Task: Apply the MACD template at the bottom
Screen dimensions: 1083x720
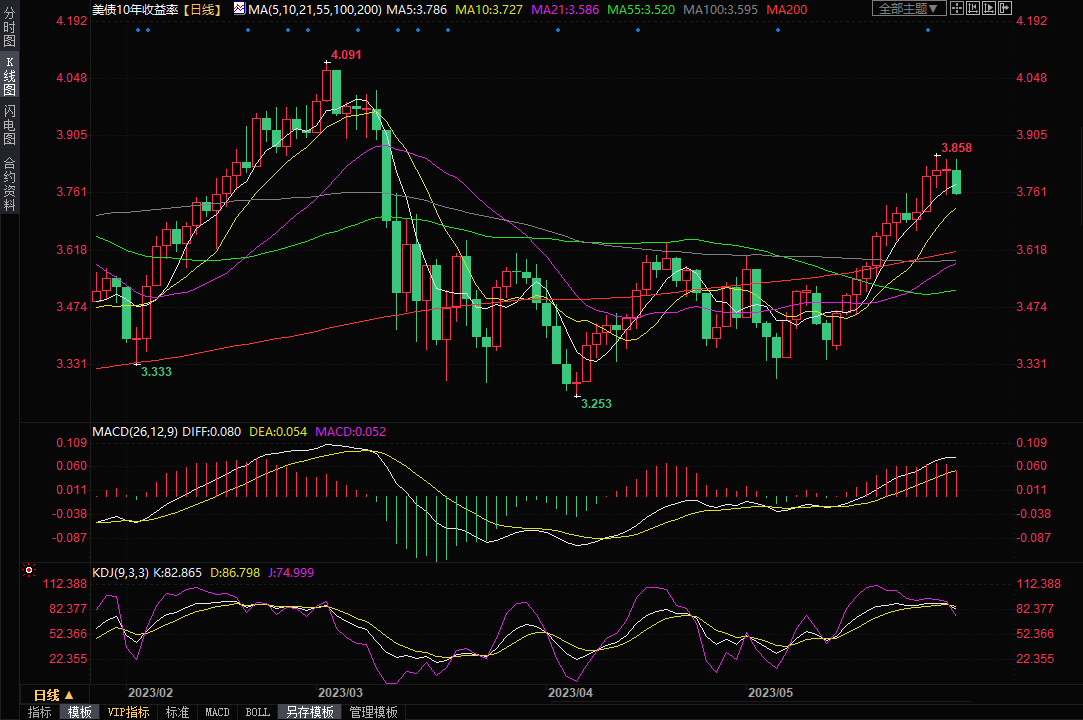Action: click(217, 712)
